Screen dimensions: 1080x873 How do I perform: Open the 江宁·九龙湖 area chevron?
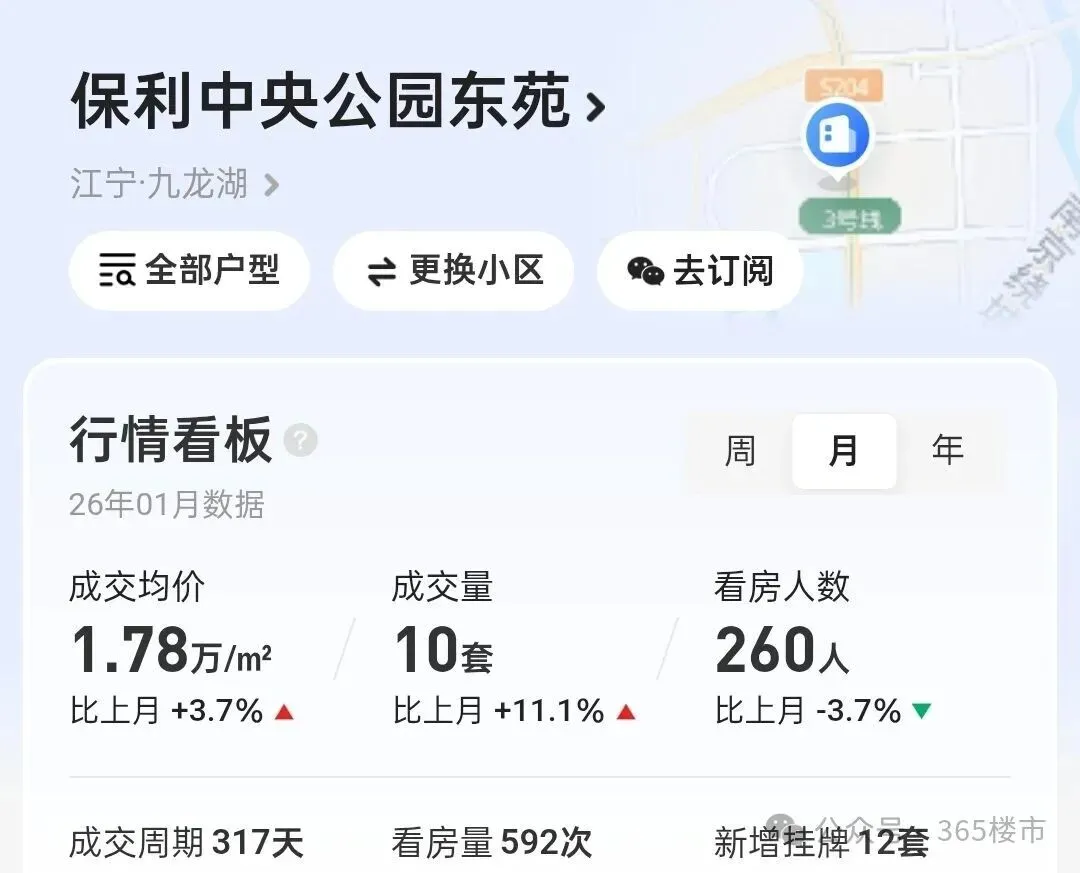pyautogui.click(x=272, y=185)
